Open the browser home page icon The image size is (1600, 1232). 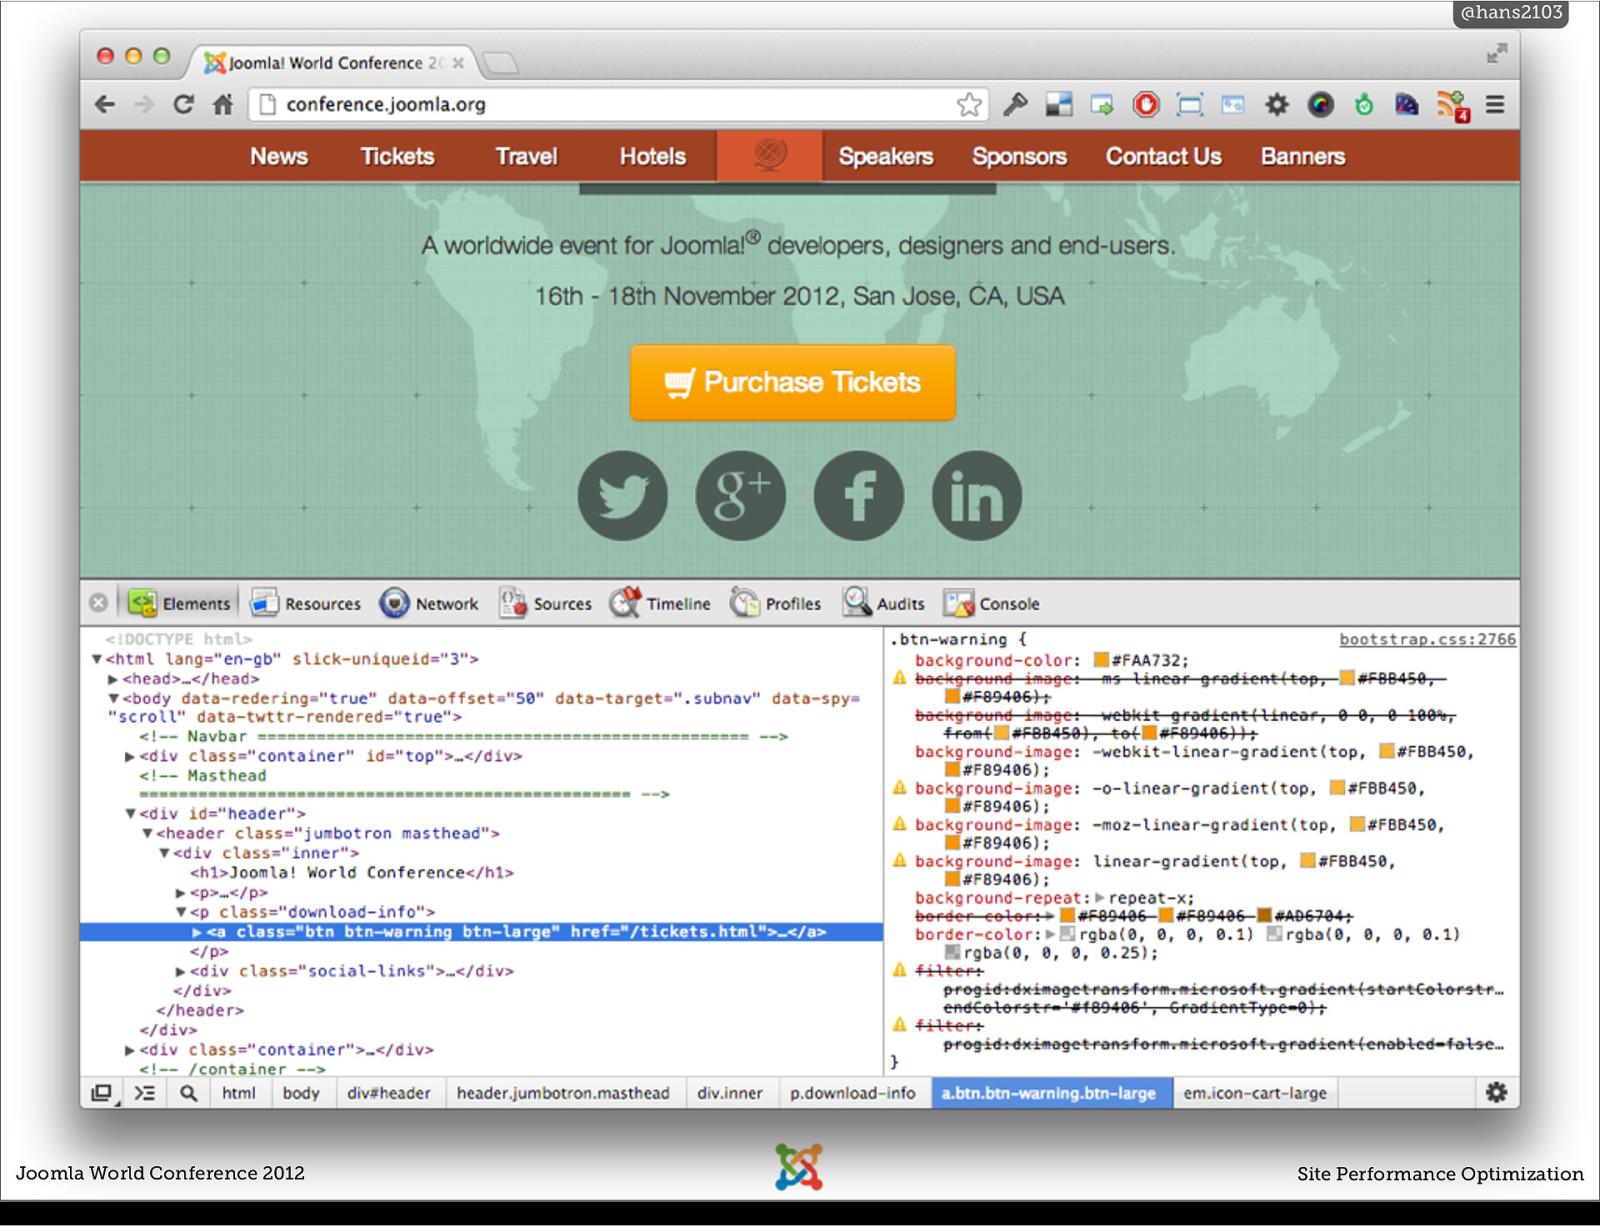tap(223, 104)
